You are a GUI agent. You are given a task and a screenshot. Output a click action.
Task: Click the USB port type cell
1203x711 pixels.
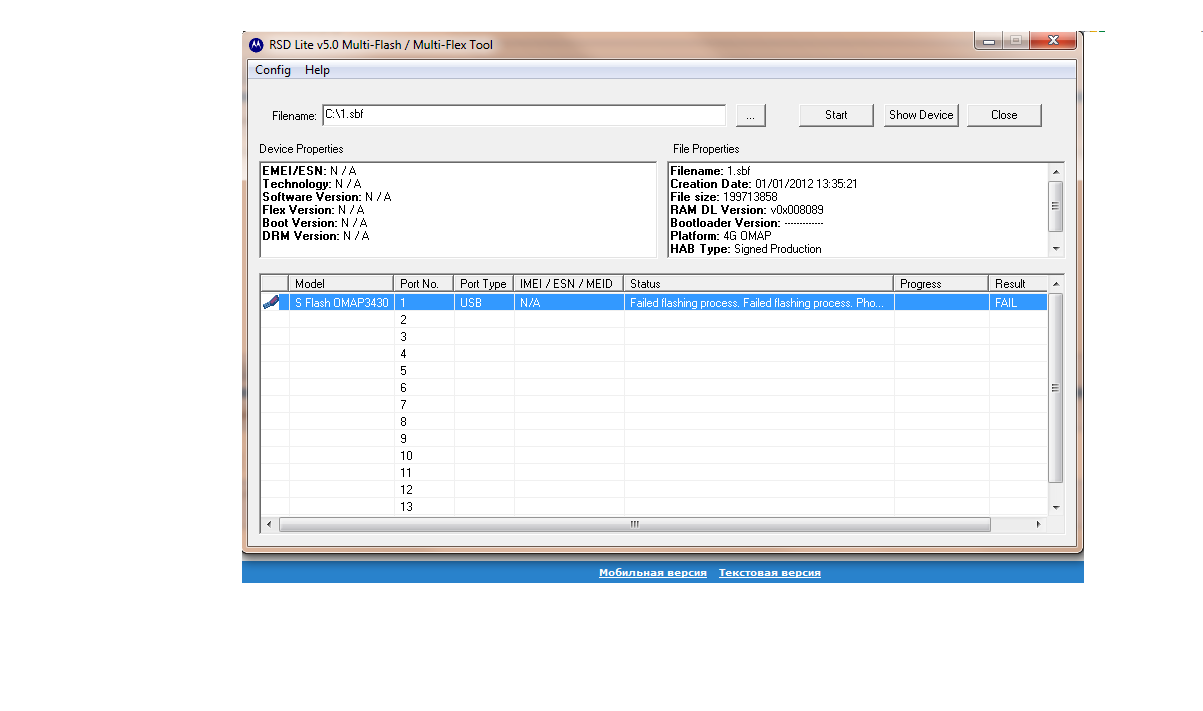tap(484, 302)
